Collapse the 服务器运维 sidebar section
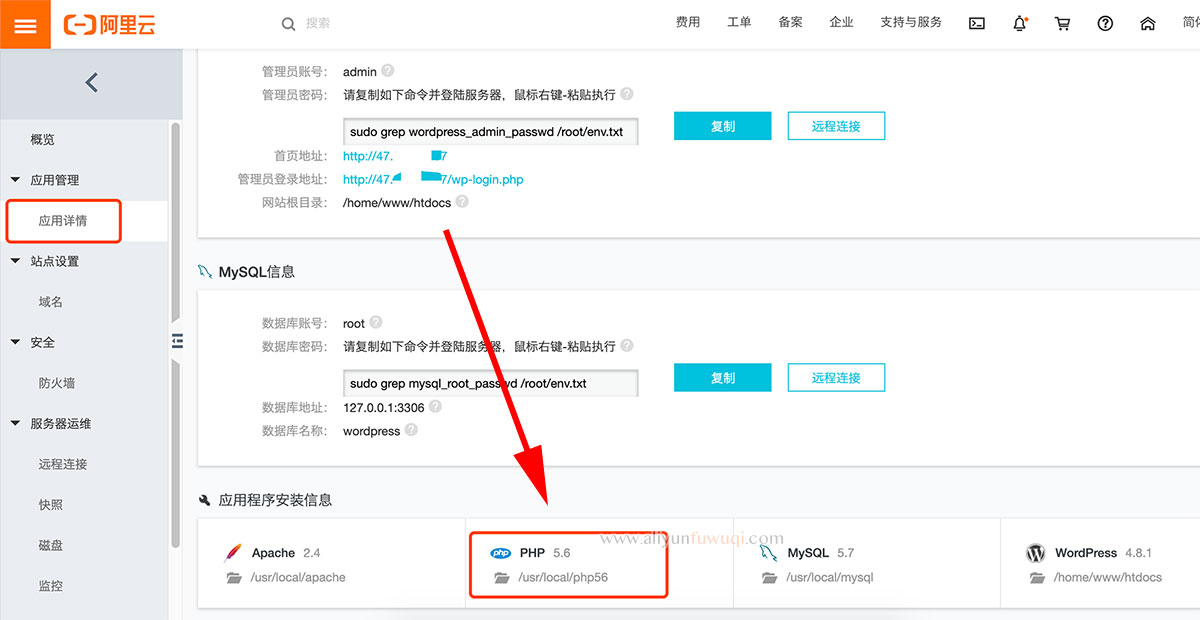The image size is (1200, 620). tap(15, 423)
